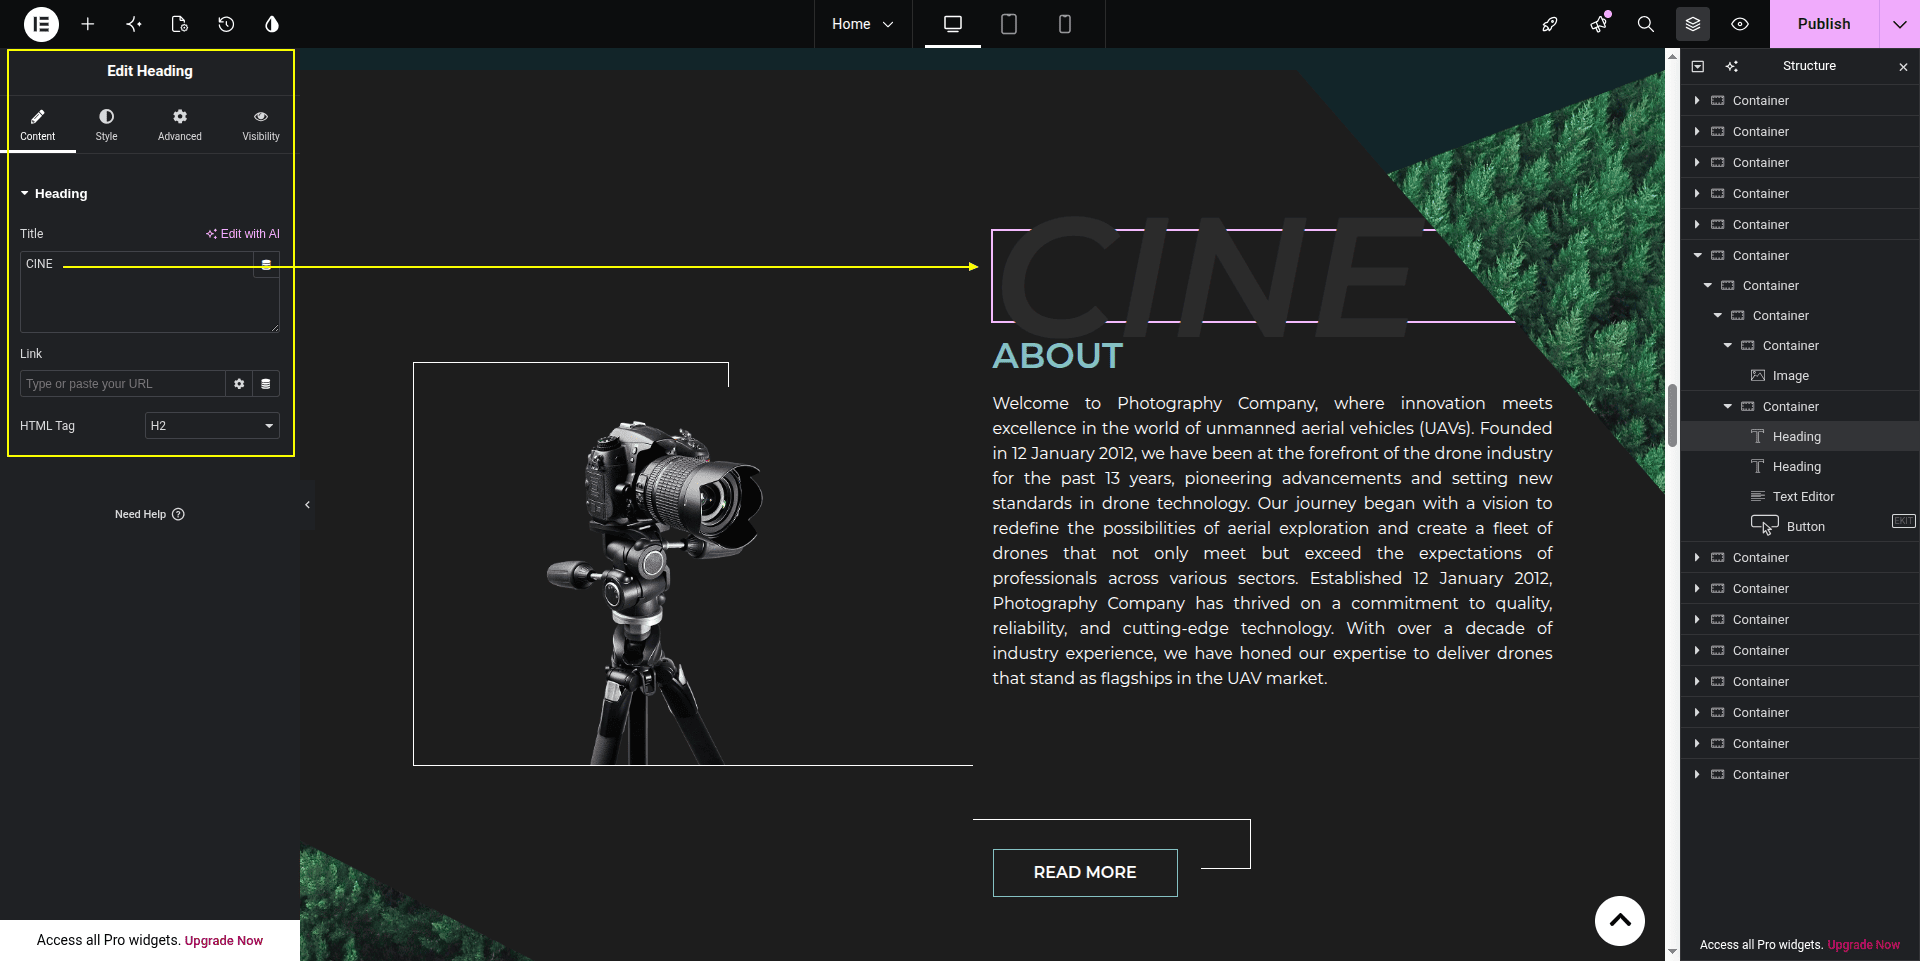This screenshot has width=1920, height=961.
Task: Click the canvas vertical scrollbar thumb
Action: pyautogui.click(x=1672, y=415)
